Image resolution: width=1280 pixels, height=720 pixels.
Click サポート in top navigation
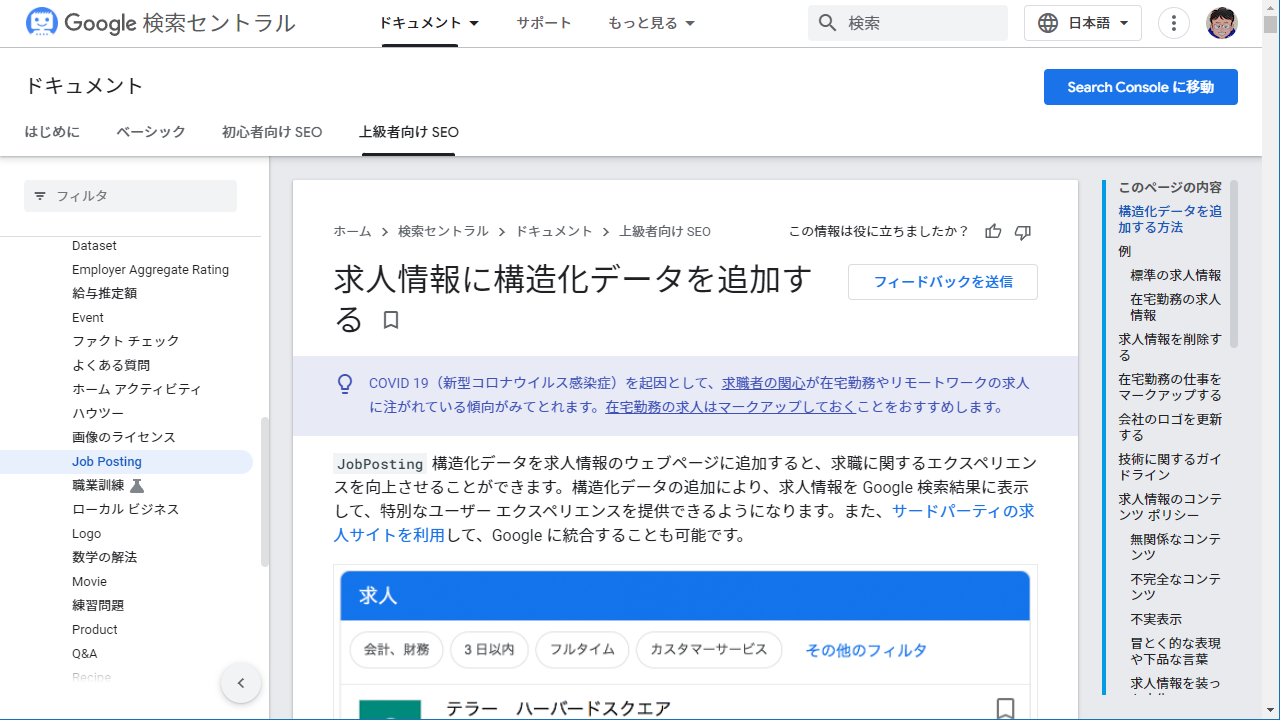pyautogui.click(x=544, y=23)
